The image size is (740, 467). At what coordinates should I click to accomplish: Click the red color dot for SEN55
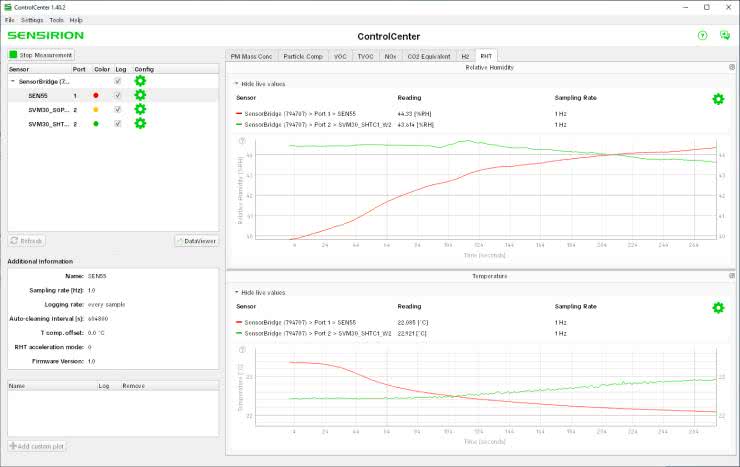point(96,95)
